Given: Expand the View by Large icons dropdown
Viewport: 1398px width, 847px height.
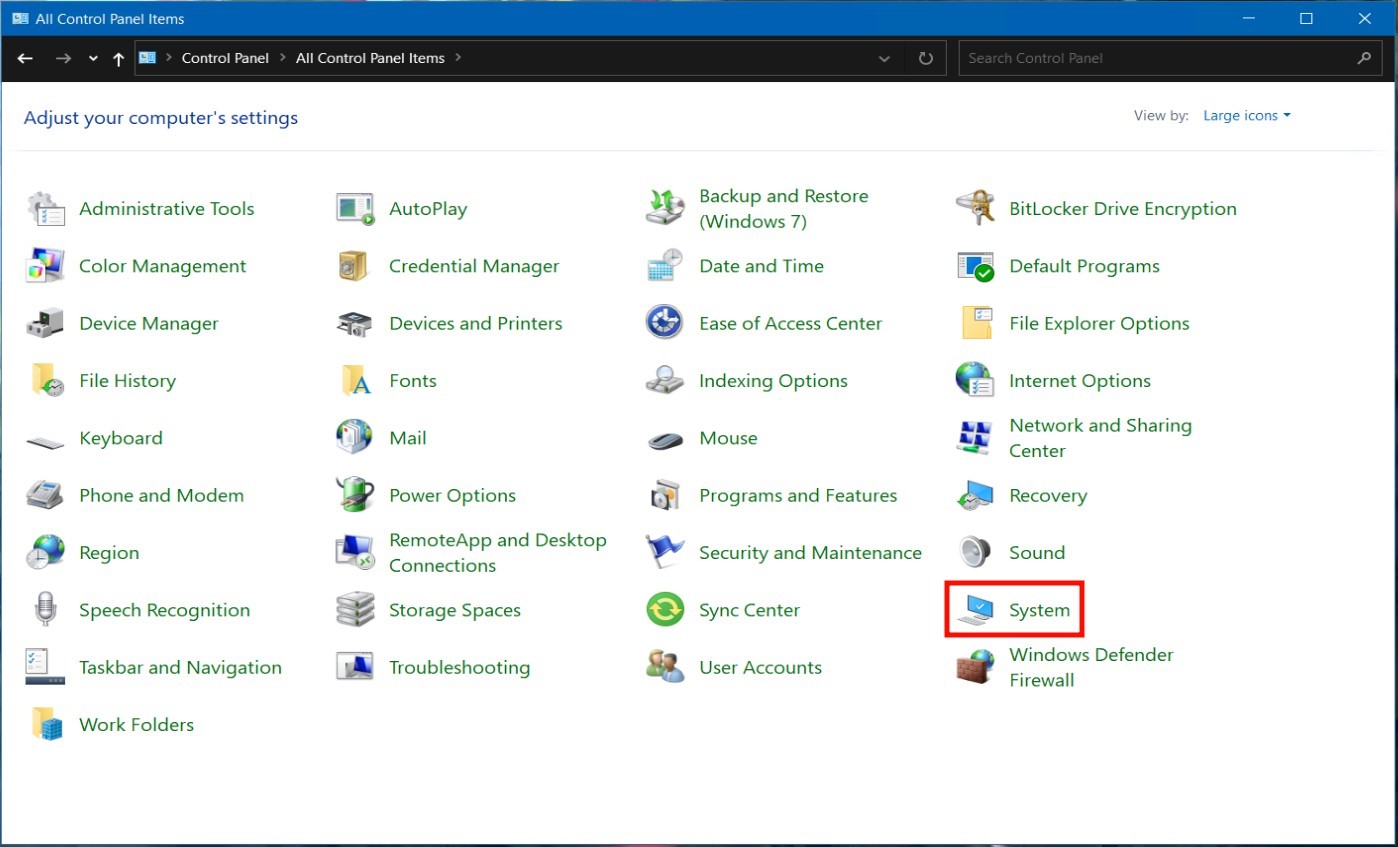Looking at the screenshot, I should (1246, 116).
